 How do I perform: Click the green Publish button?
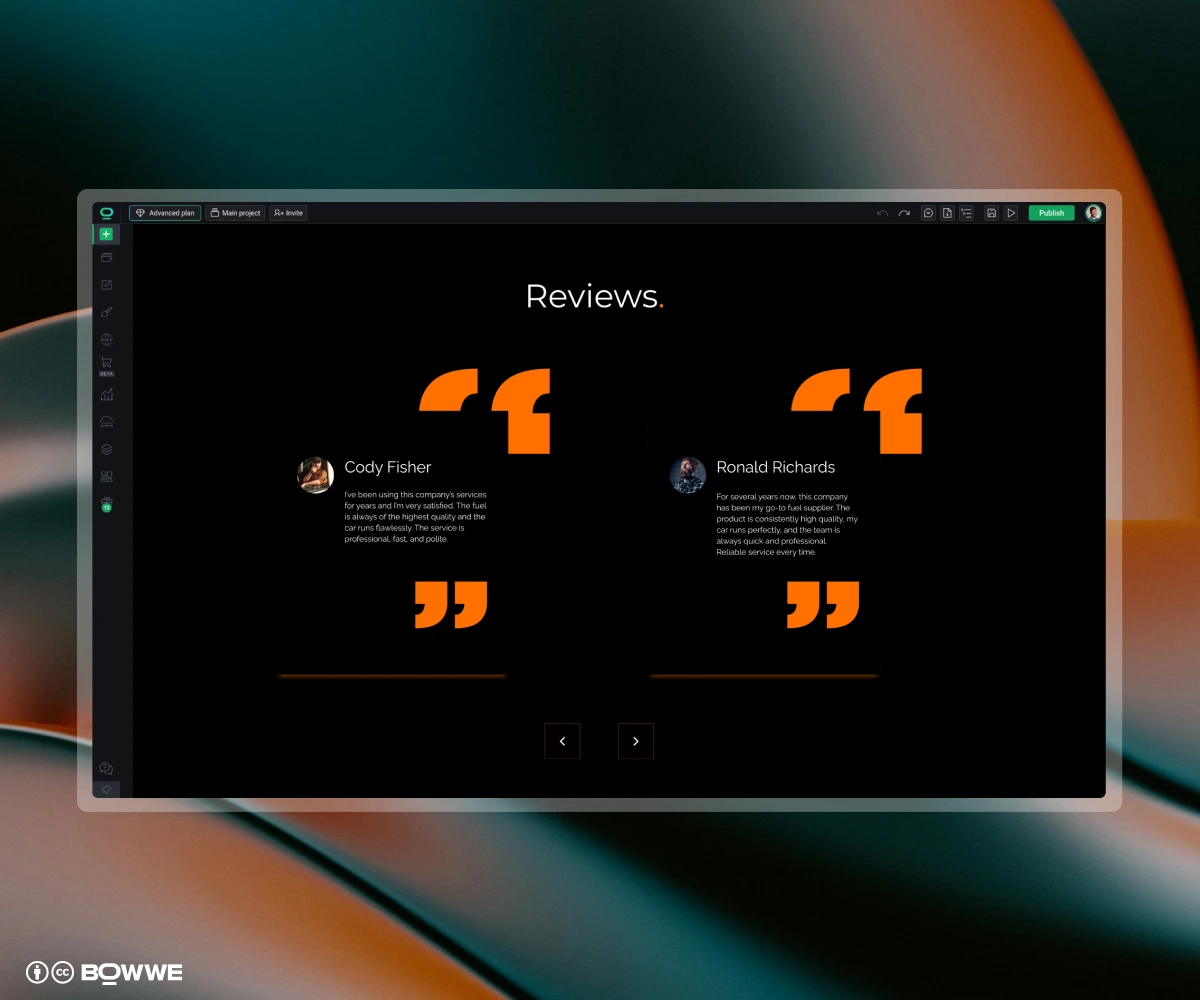click(1051, 213)
